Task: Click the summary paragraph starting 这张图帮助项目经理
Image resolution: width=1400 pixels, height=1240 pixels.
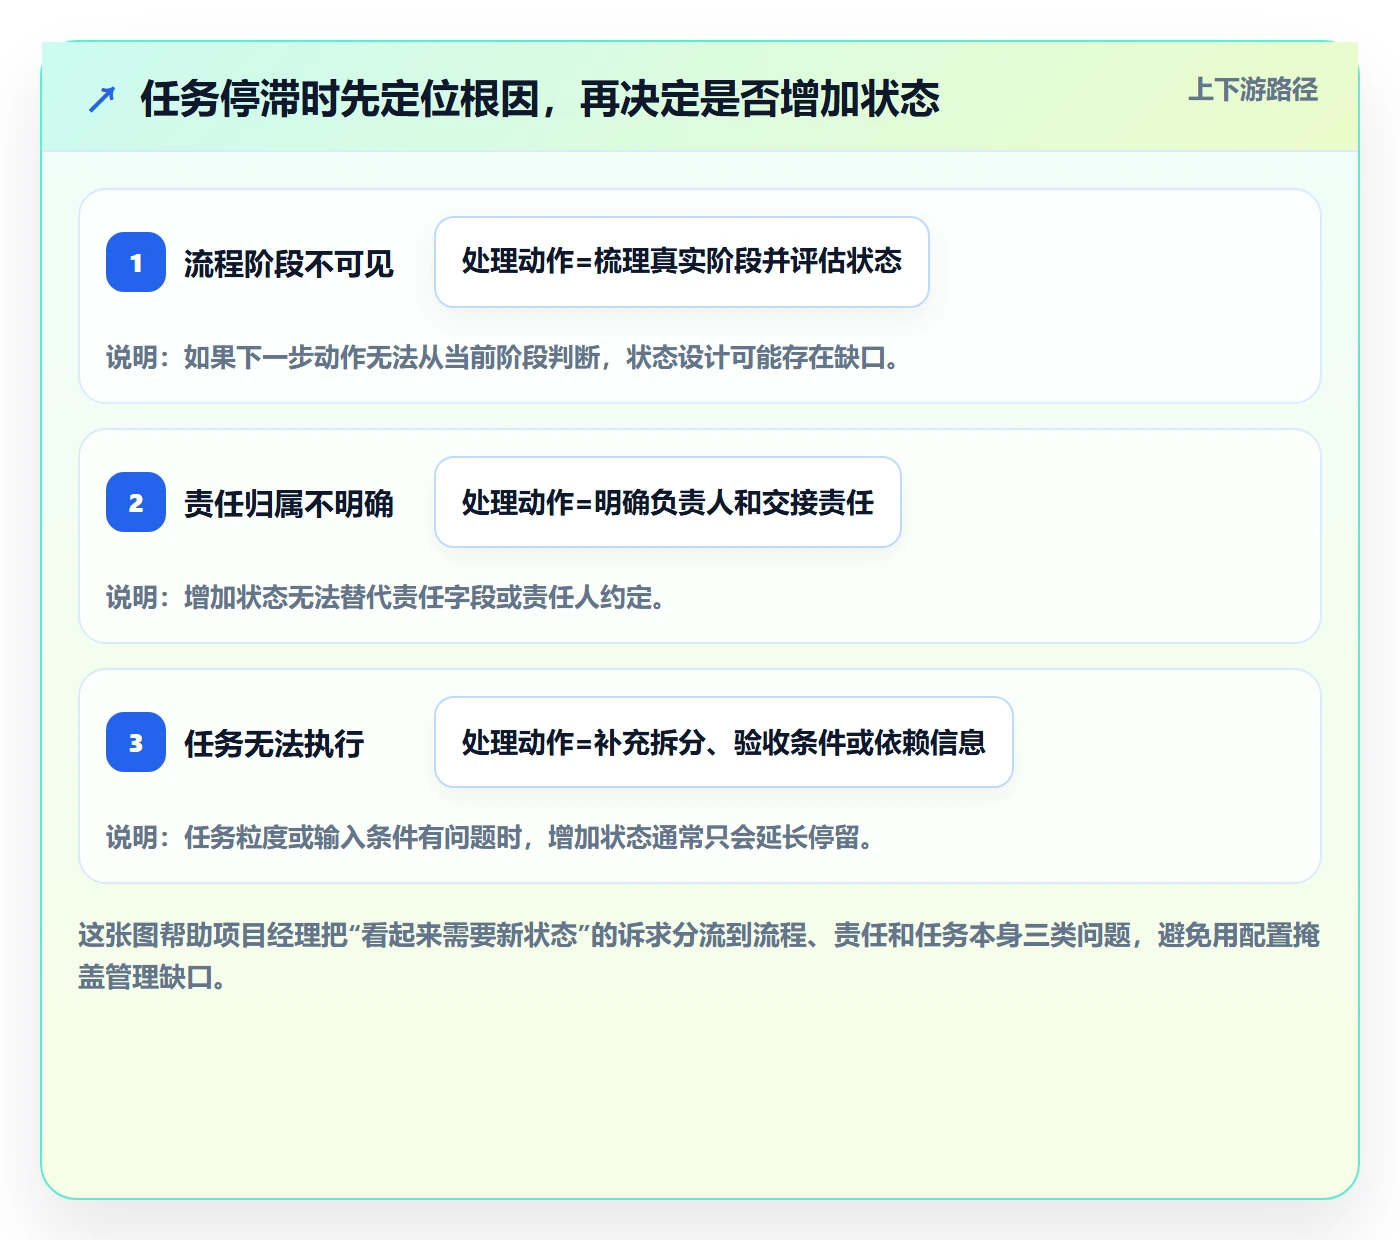Action: (699, 956)
